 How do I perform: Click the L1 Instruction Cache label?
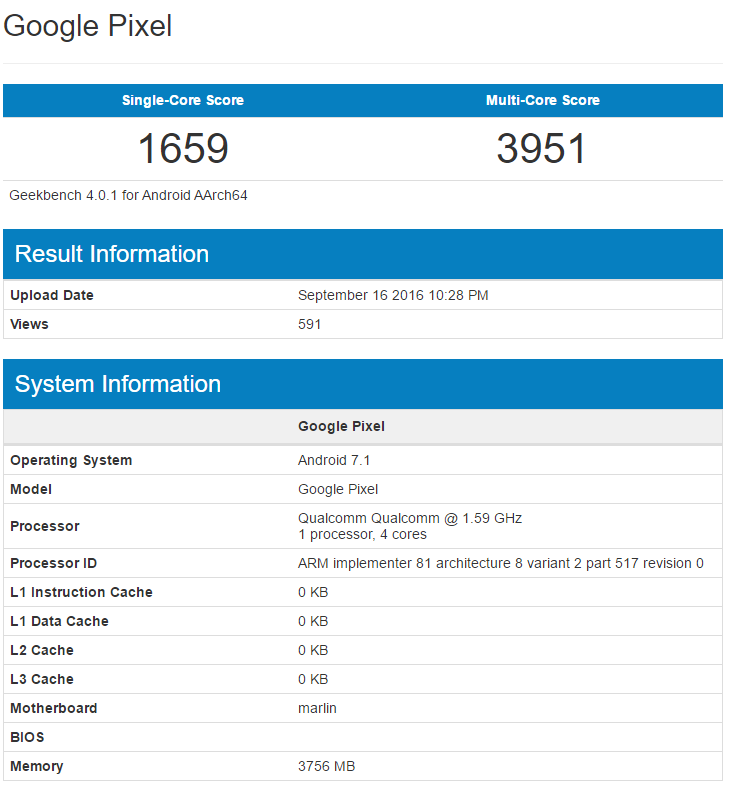(x=81, y=592)
